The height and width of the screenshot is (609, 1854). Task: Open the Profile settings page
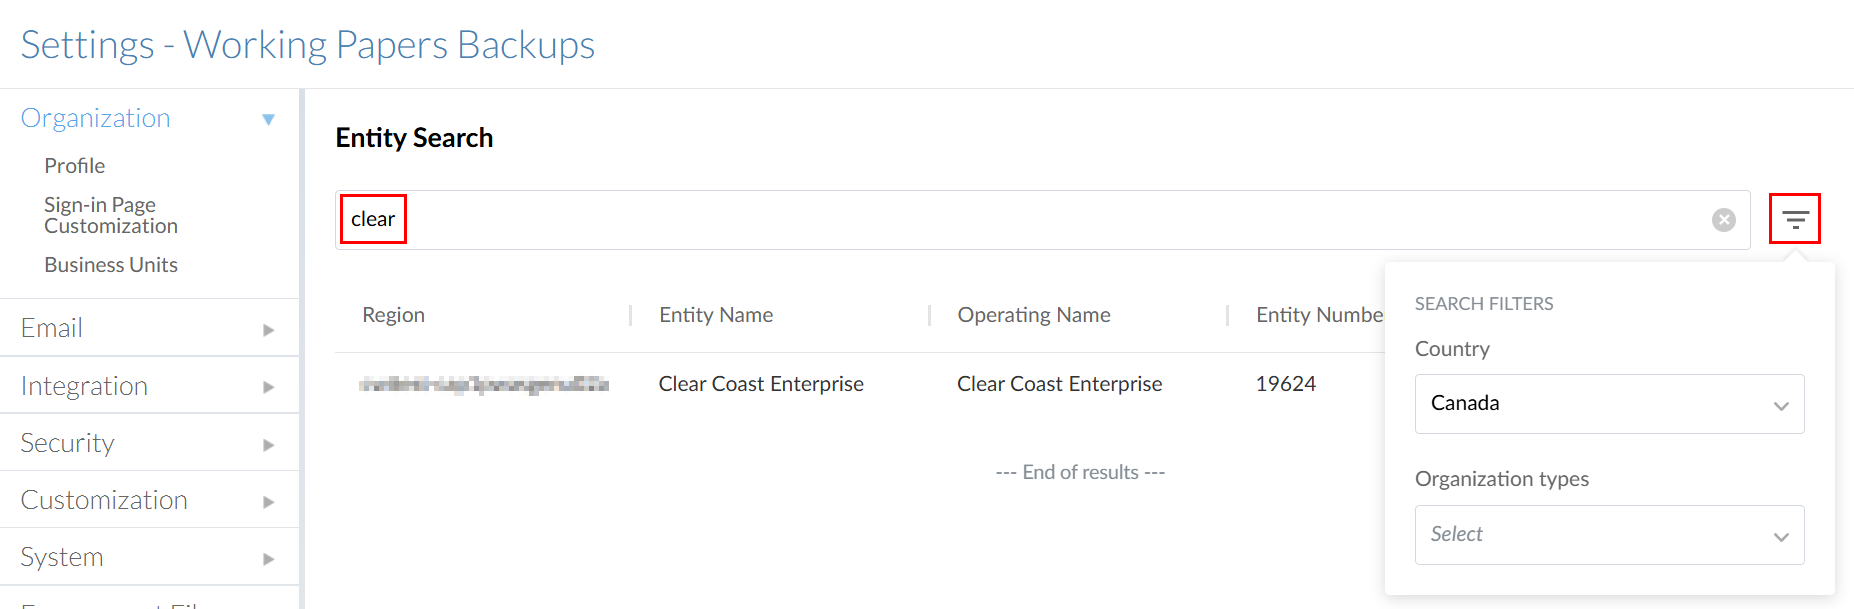[x=75, y=166]
